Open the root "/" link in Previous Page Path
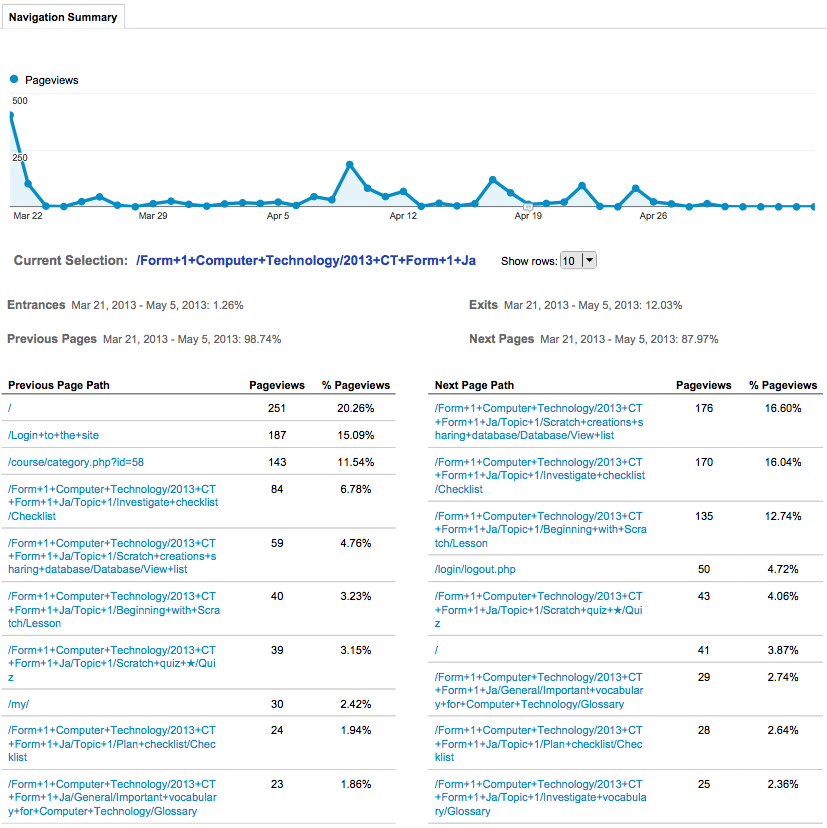 pos(10,408)
